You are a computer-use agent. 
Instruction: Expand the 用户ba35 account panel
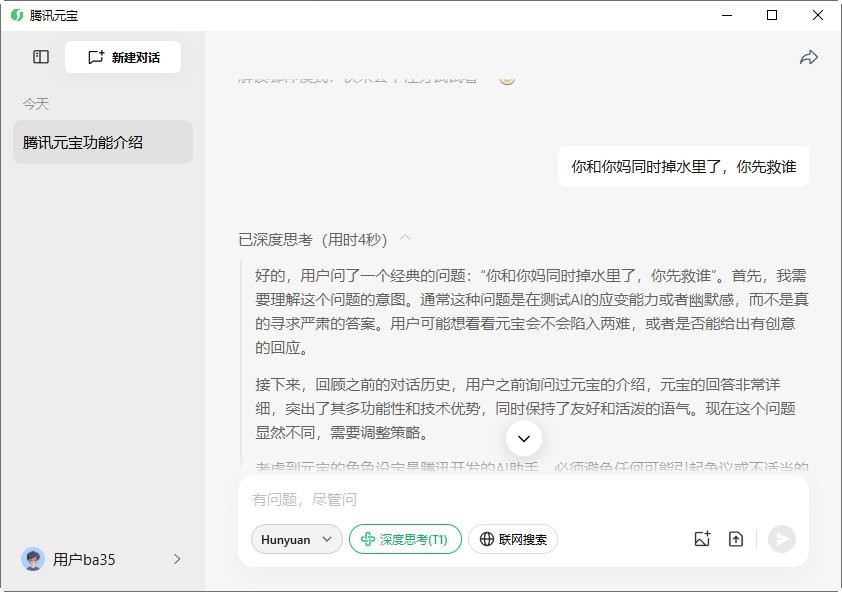[177, 559]
